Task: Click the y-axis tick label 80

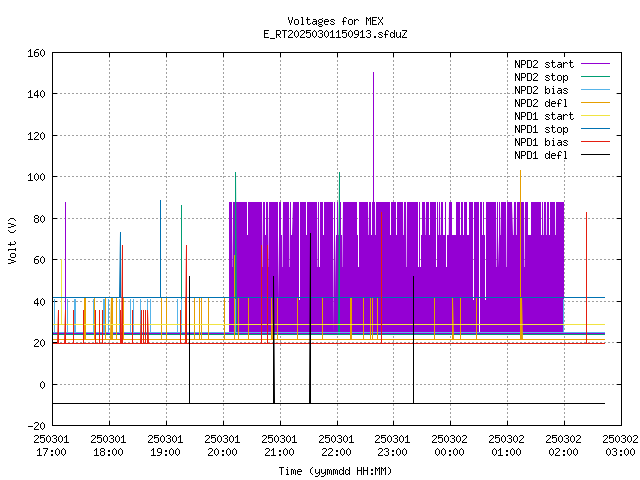Action: point(39,219)
